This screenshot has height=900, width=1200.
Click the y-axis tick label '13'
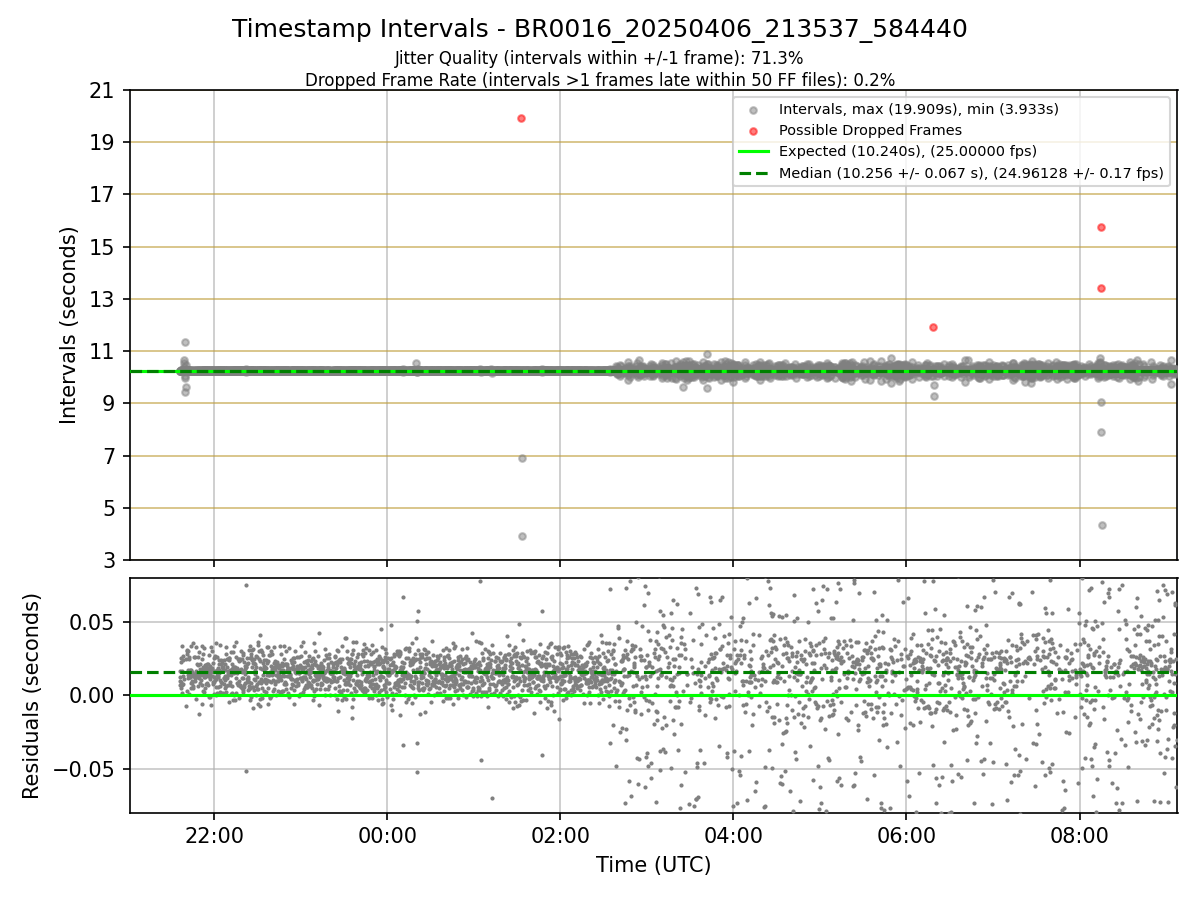[101, 299]
